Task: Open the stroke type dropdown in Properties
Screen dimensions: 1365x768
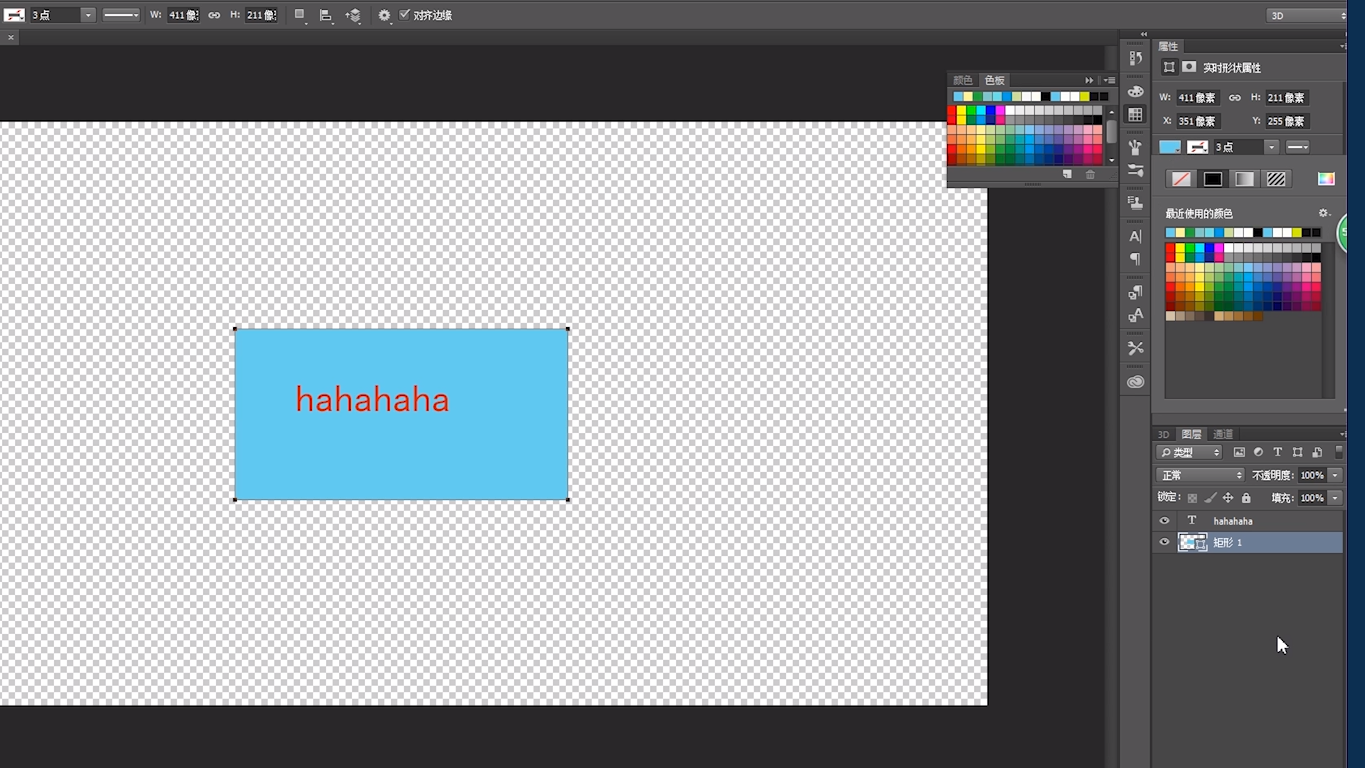Action: coord(1298,147)
